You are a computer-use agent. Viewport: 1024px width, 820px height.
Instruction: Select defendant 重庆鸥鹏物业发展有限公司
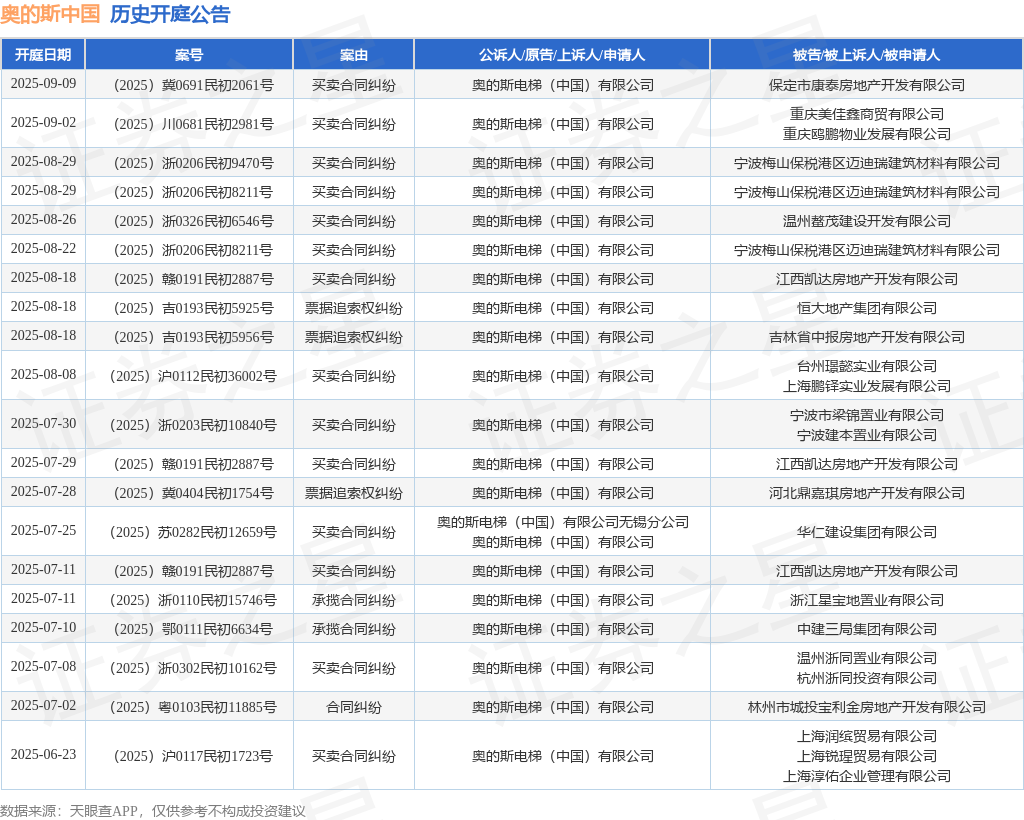(x=867, y=134)
